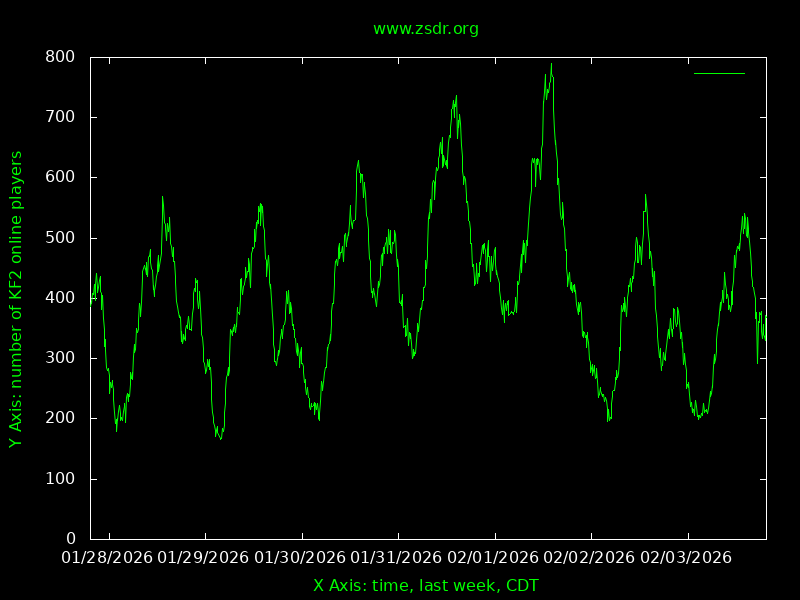
Task: Click the www.zsdr.org title text
Action: point(426,29)
